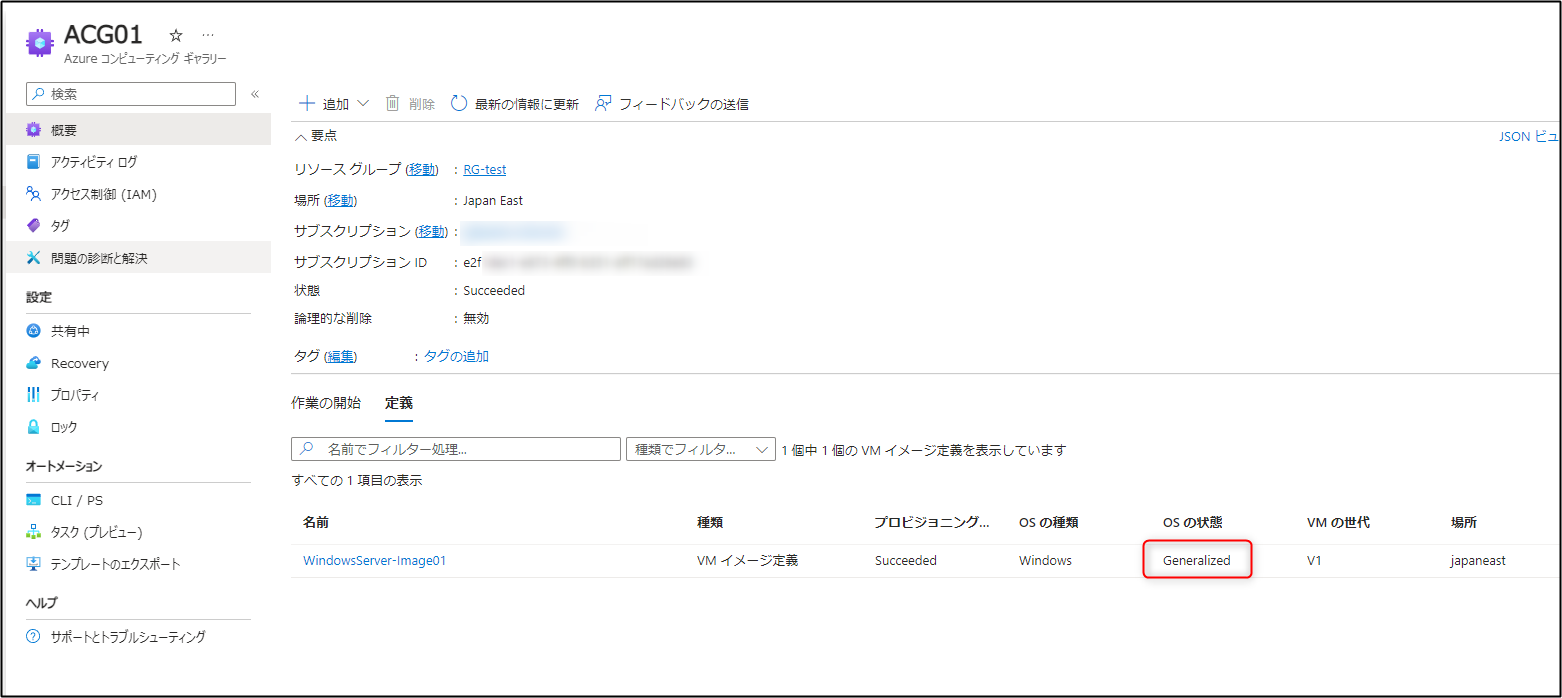Click 最新の情報に更新 refresh button
The height and width of the screenshot is (698, 1562).
coord(515,104)
